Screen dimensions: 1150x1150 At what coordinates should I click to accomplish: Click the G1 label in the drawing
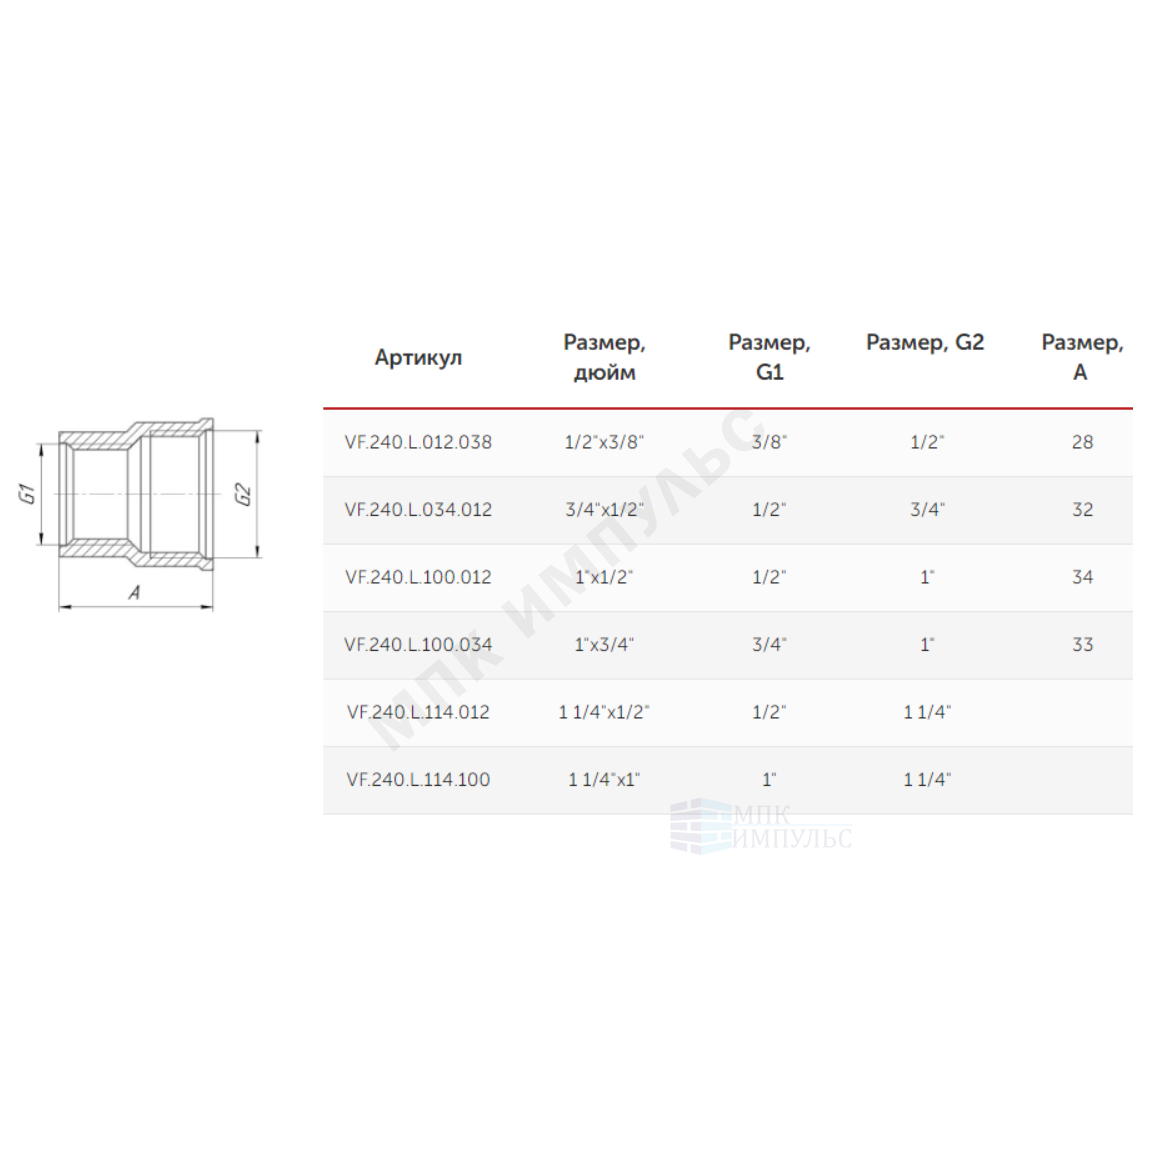tap(26, 494)
